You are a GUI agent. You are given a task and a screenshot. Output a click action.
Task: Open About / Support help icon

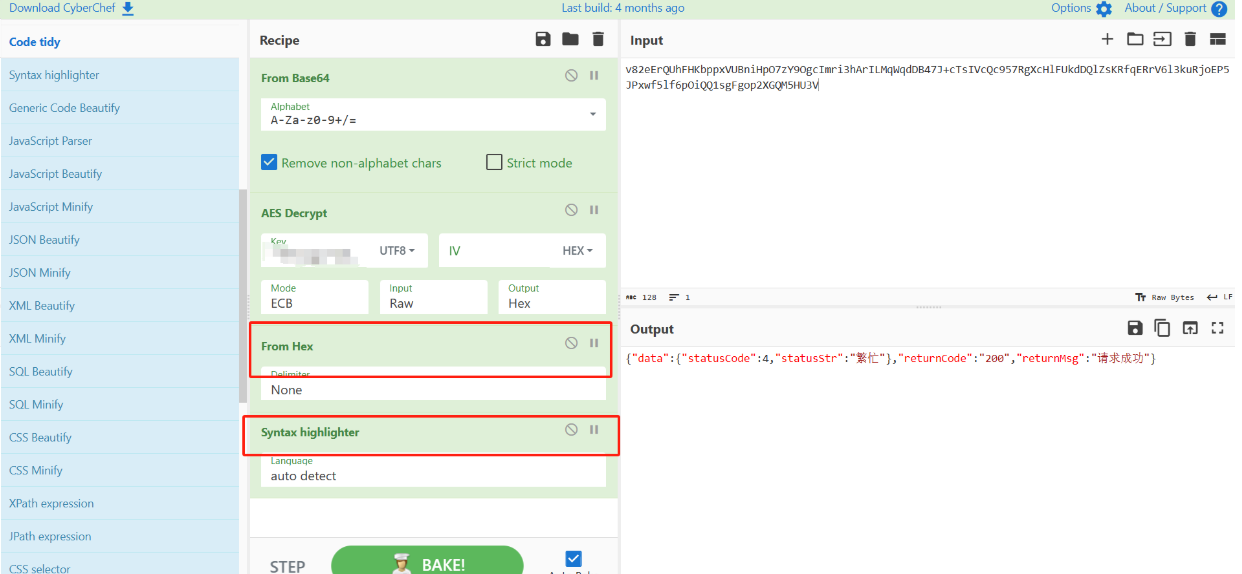point(1219,9)
